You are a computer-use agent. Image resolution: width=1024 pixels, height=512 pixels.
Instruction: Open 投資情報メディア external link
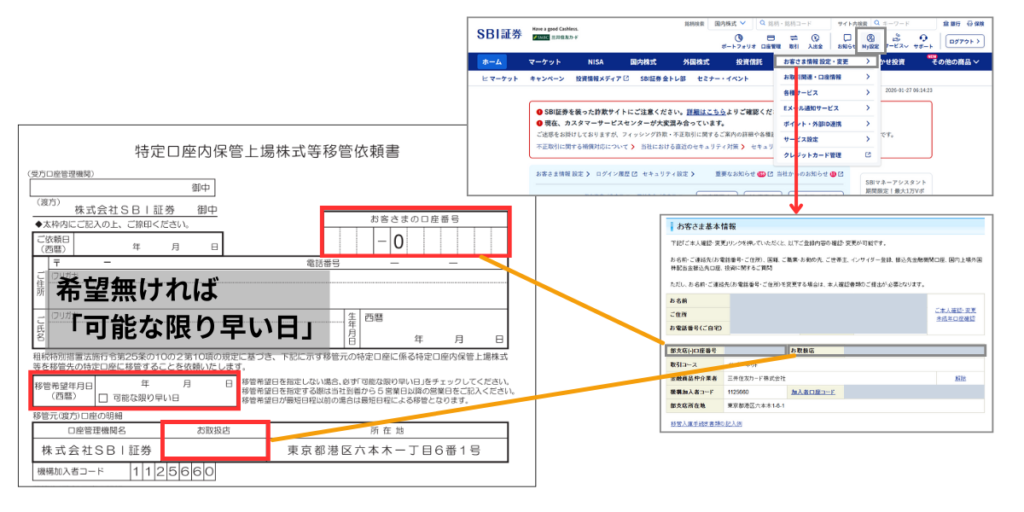click(x=602, y=78)
